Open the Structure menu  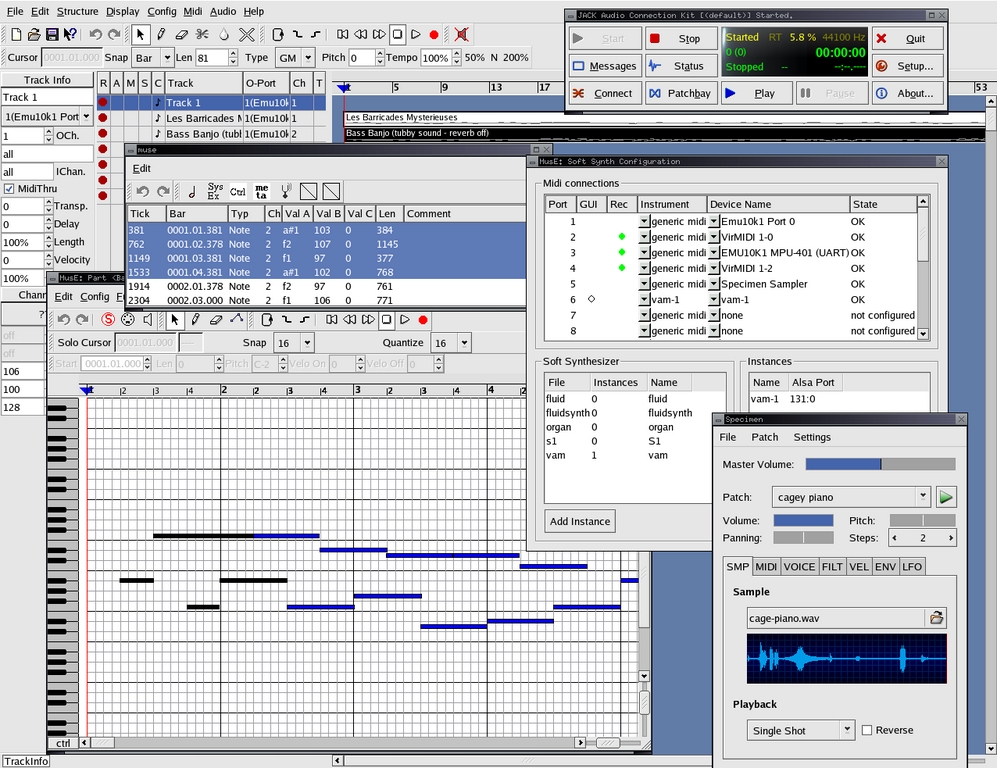(77, 11)
